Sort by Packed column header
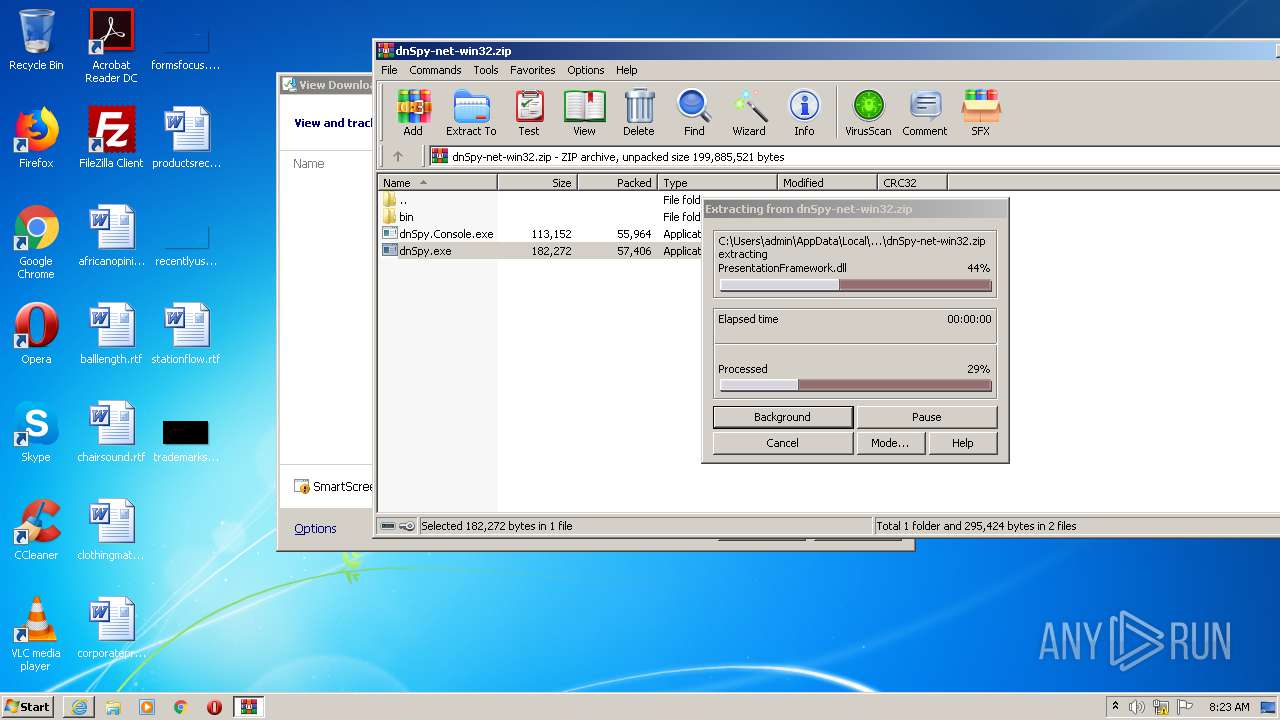 tap(618, 183)
